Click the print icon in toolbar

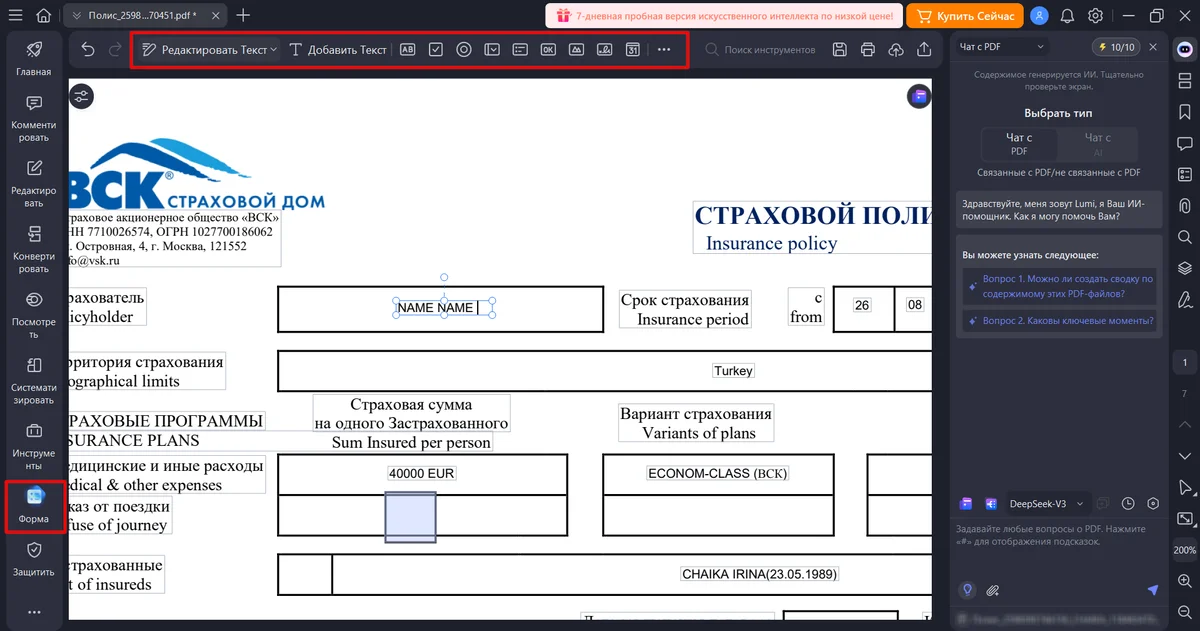pos(867,49)
